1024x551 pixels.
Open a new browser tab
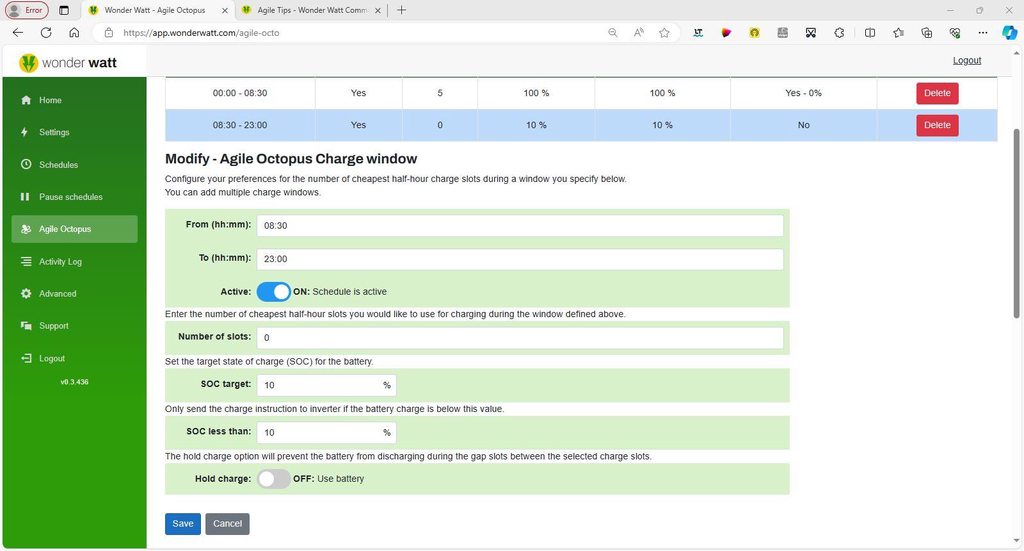[x=402, y=10]
